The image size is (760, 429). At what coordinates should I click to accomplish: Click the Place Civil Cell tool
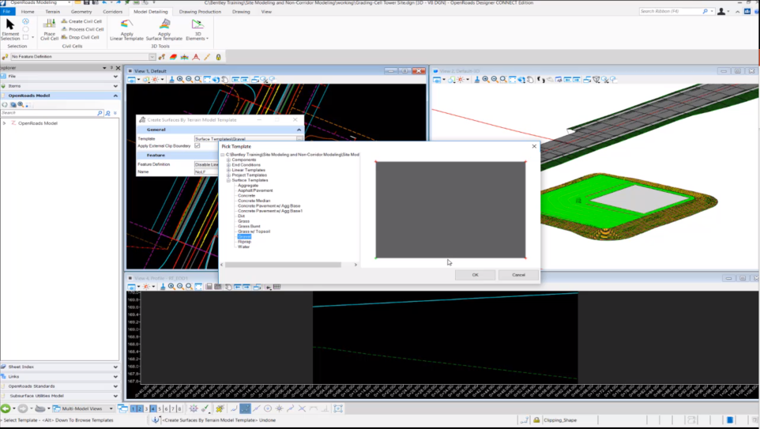(x=49, y=30)
